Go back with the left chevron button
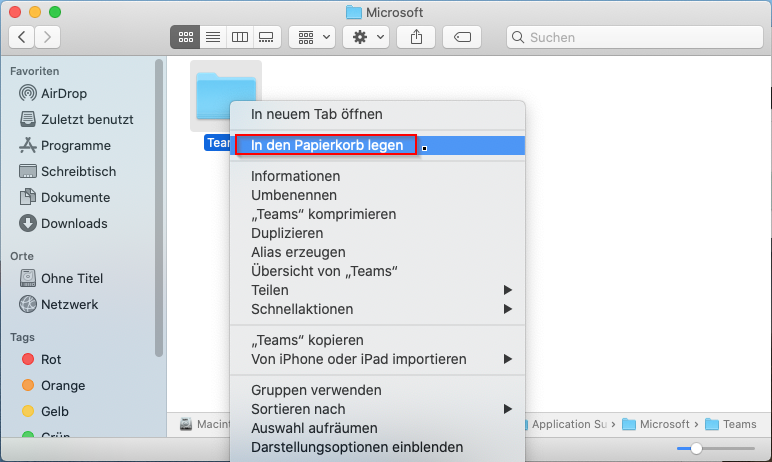This screenshot has width=772, height=462. coord(22,37)
